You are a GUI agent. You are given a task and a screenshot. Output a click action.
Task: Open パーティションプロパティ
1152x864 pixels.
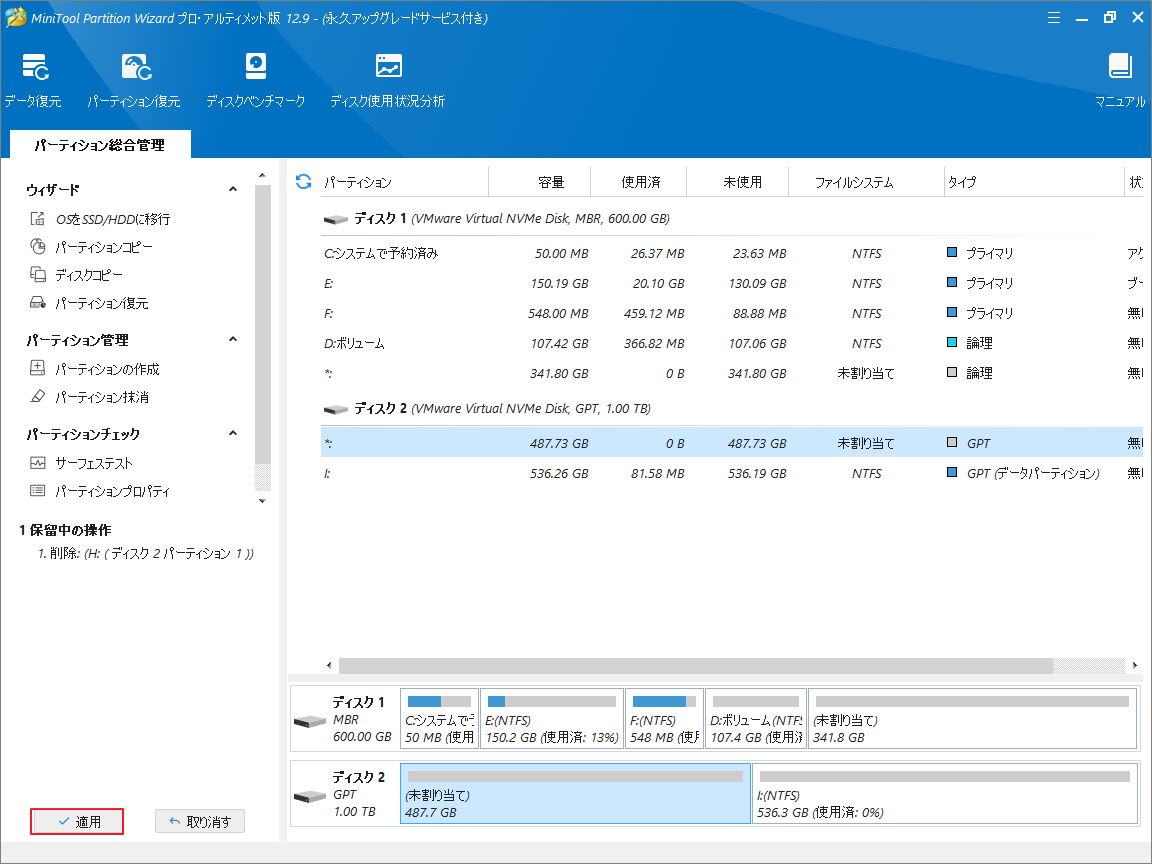tap(99, 491)
